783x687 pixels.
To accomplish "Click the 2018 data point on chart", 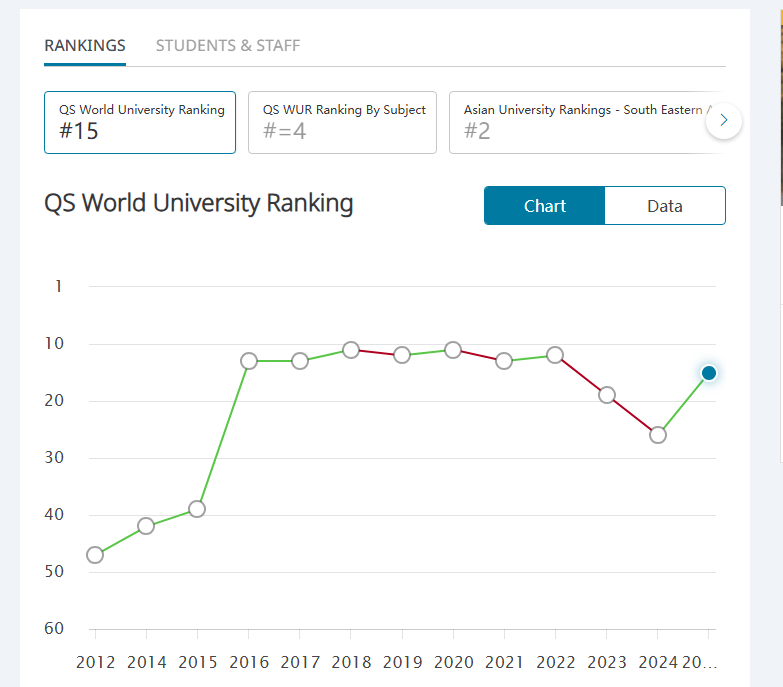I will [351, 350].
